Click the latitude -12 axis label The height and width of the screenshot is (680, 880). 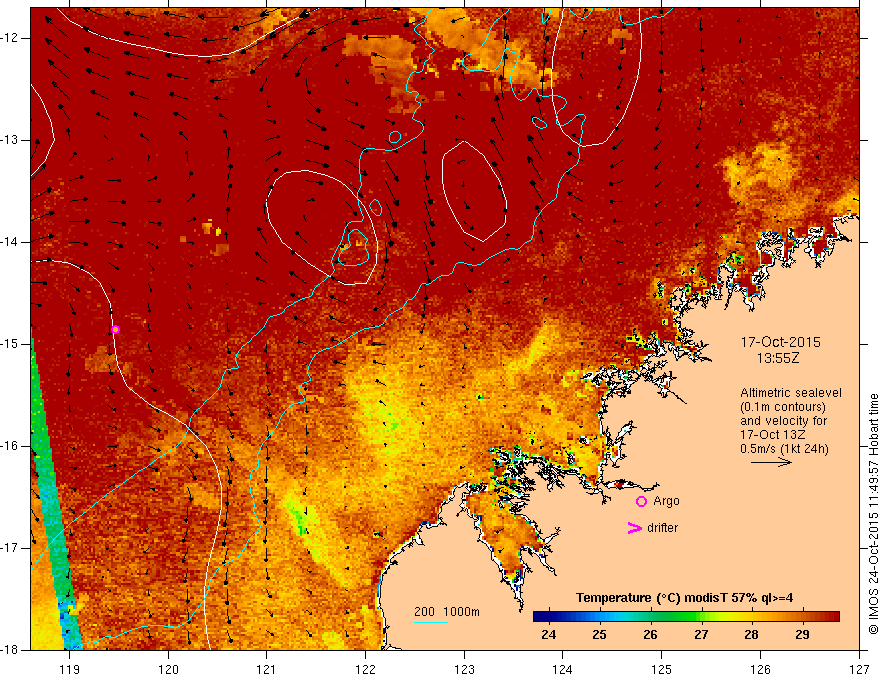(x=11, y=38)
